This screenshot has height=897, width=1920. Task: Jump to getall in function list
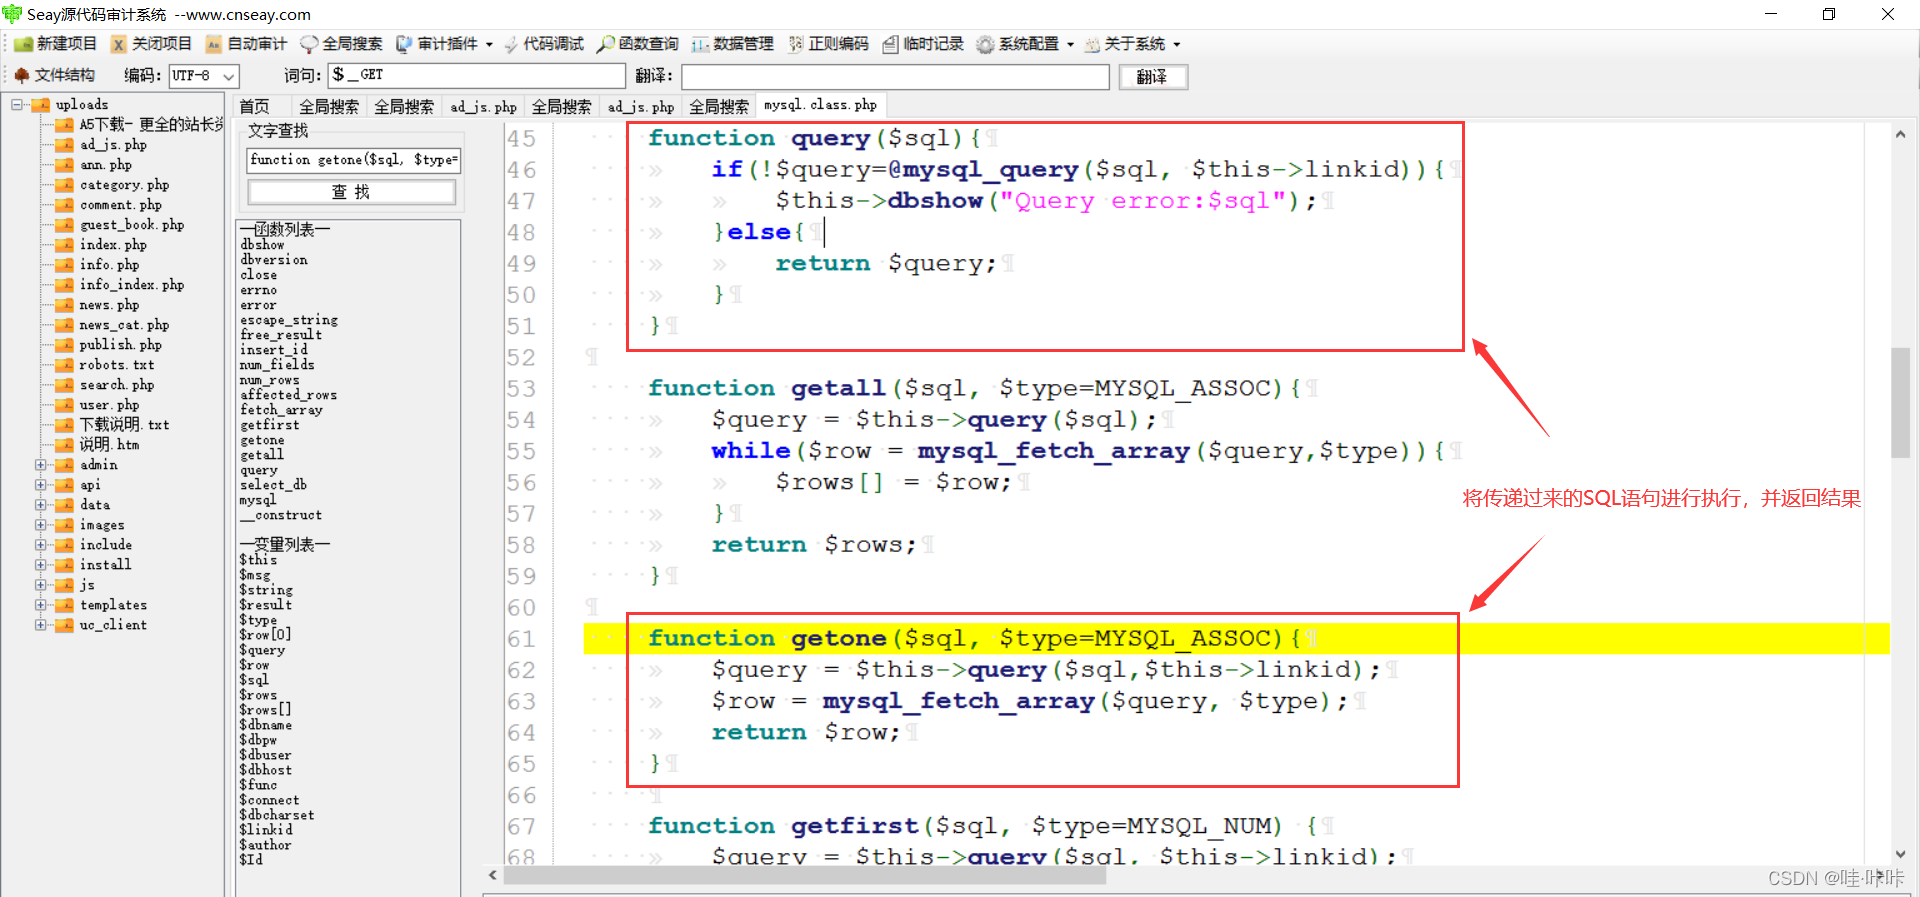(262, 455)
